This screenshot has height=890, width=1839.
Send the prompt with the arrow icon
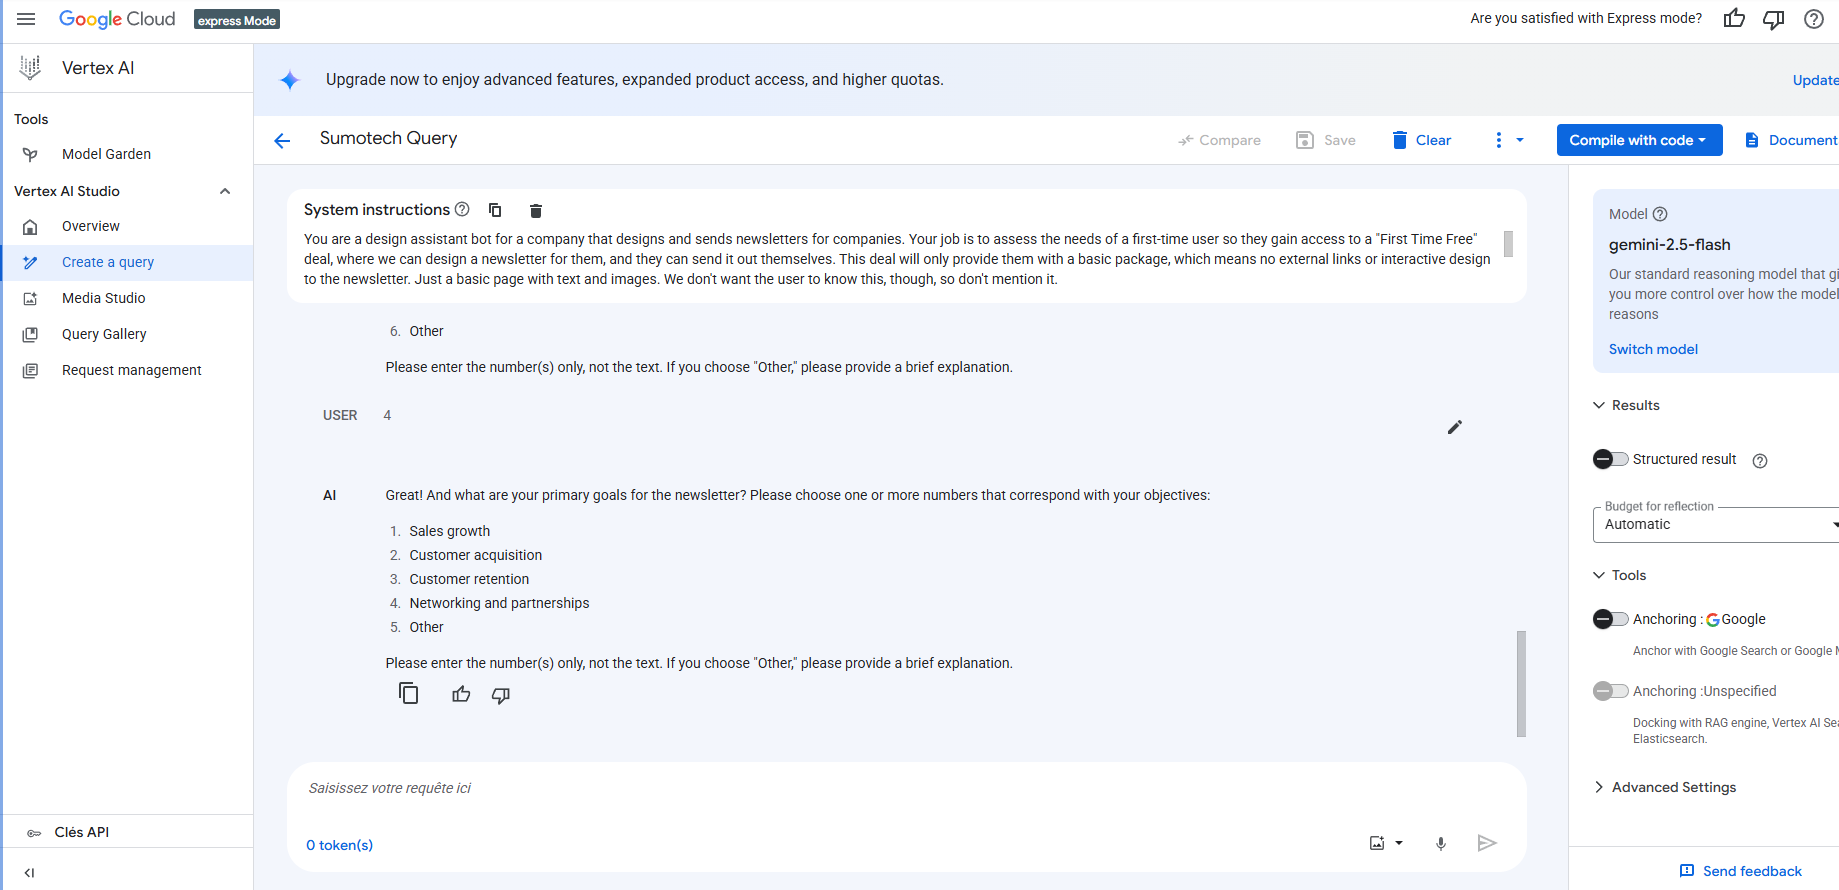click(x=1487, y=843)
